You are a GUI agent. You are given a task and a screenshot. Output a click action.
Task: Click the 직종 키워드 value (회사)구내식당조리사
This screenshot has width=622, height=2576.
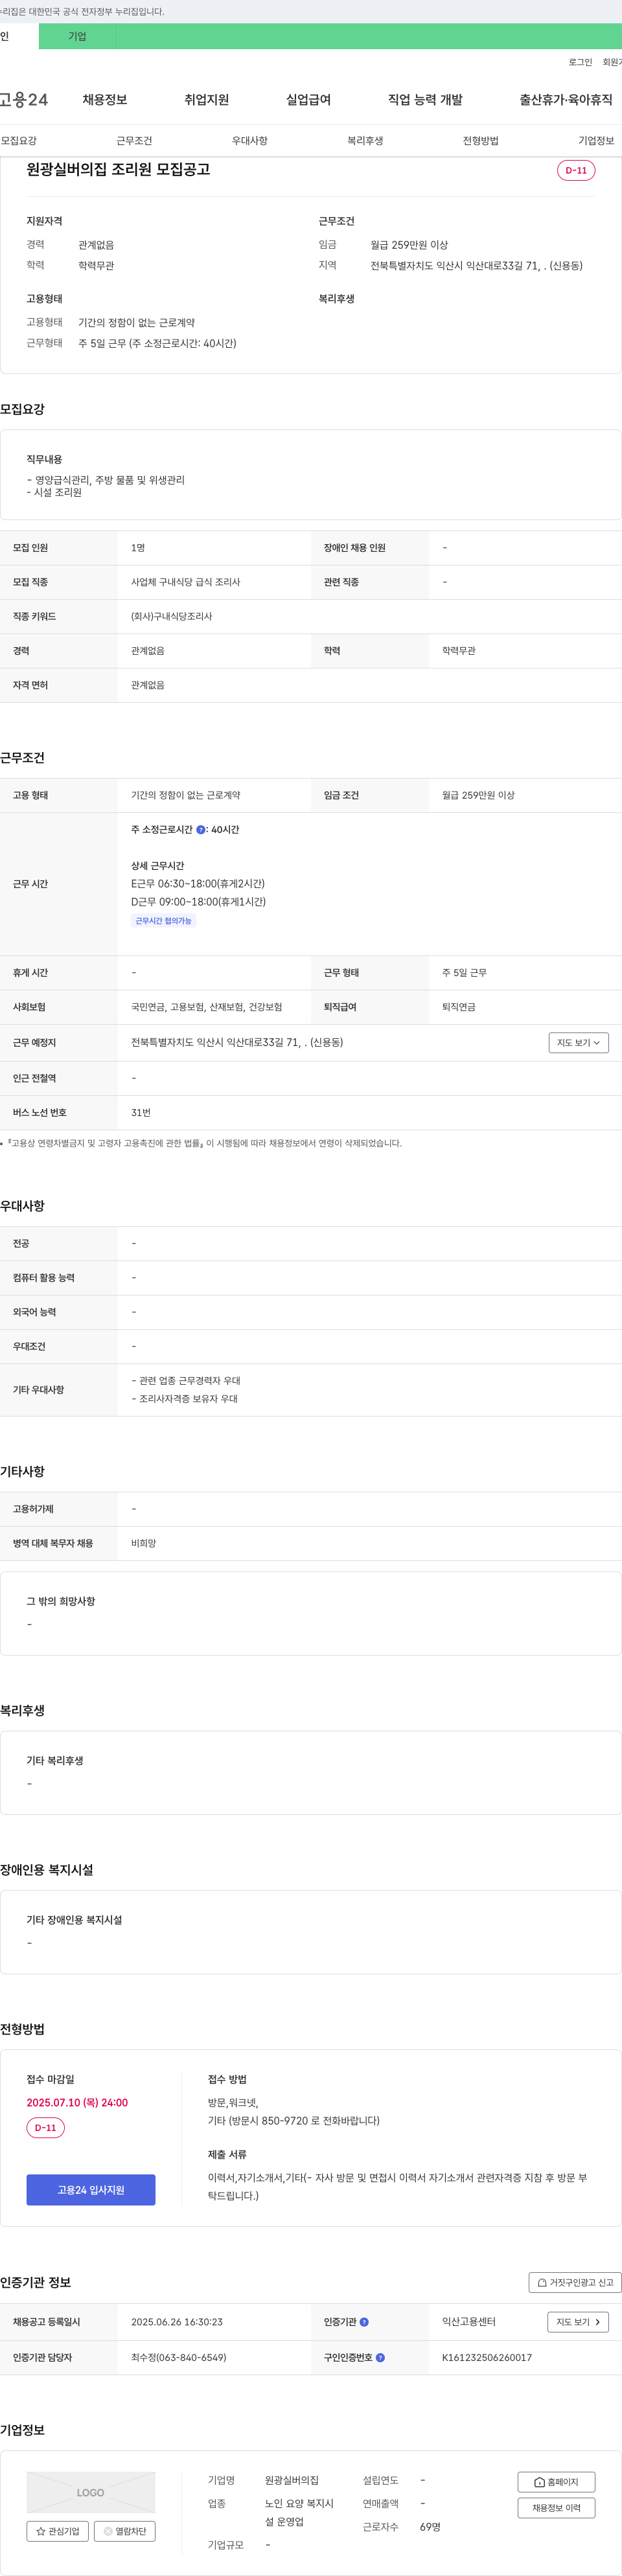pos(171,617)
